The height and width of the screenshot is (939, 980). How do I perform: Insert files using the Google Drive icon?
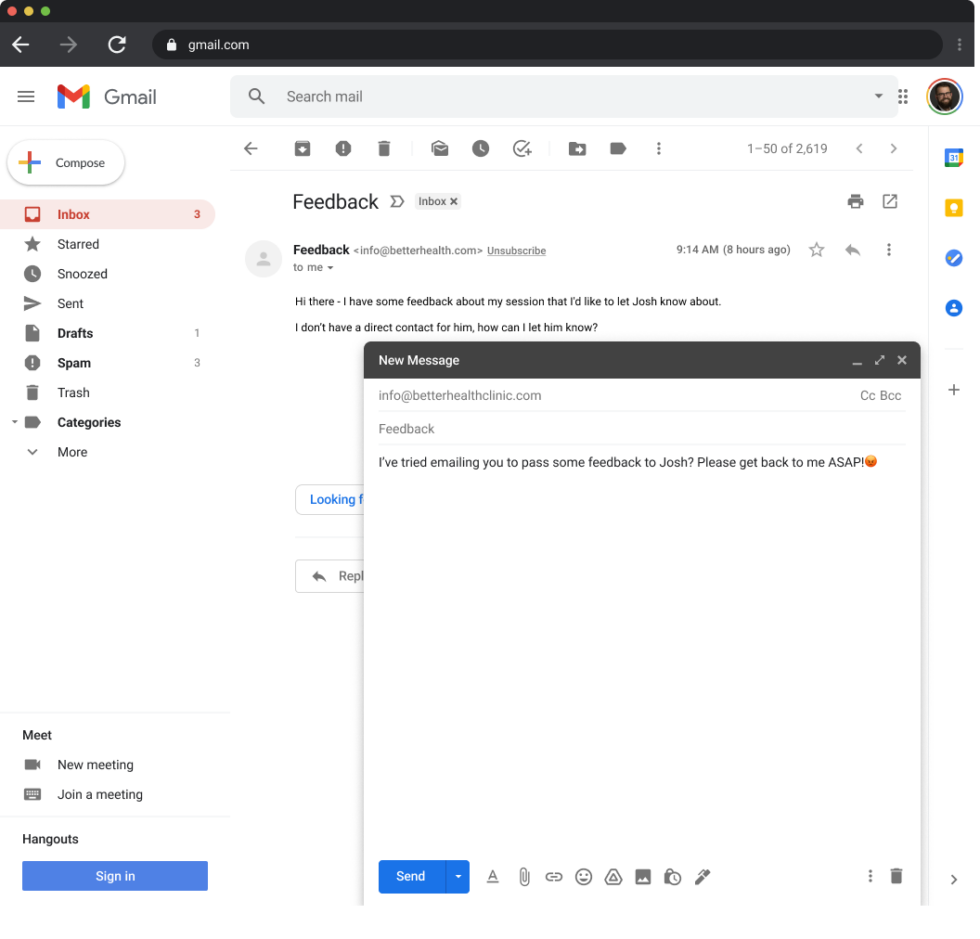[613, 877]
